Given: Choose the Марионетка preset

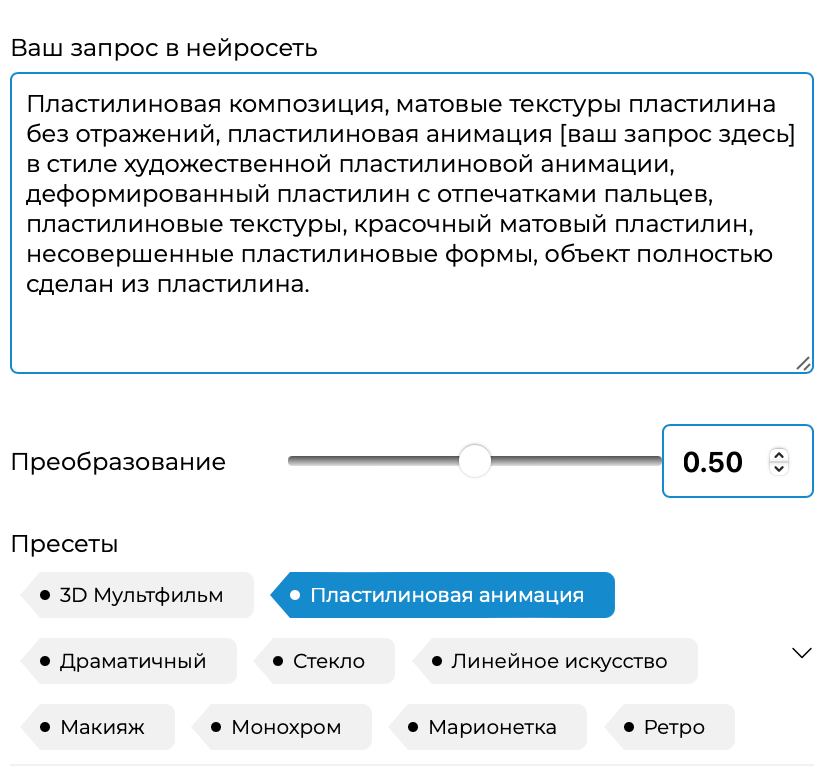Looking at the screenshot, I should 491,727.
